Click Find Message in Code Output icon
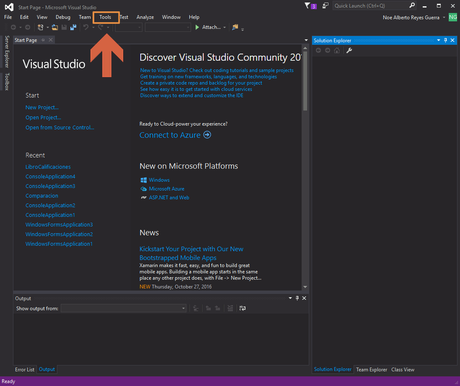This screenshot has height=386, width=460. pos(196,308)
